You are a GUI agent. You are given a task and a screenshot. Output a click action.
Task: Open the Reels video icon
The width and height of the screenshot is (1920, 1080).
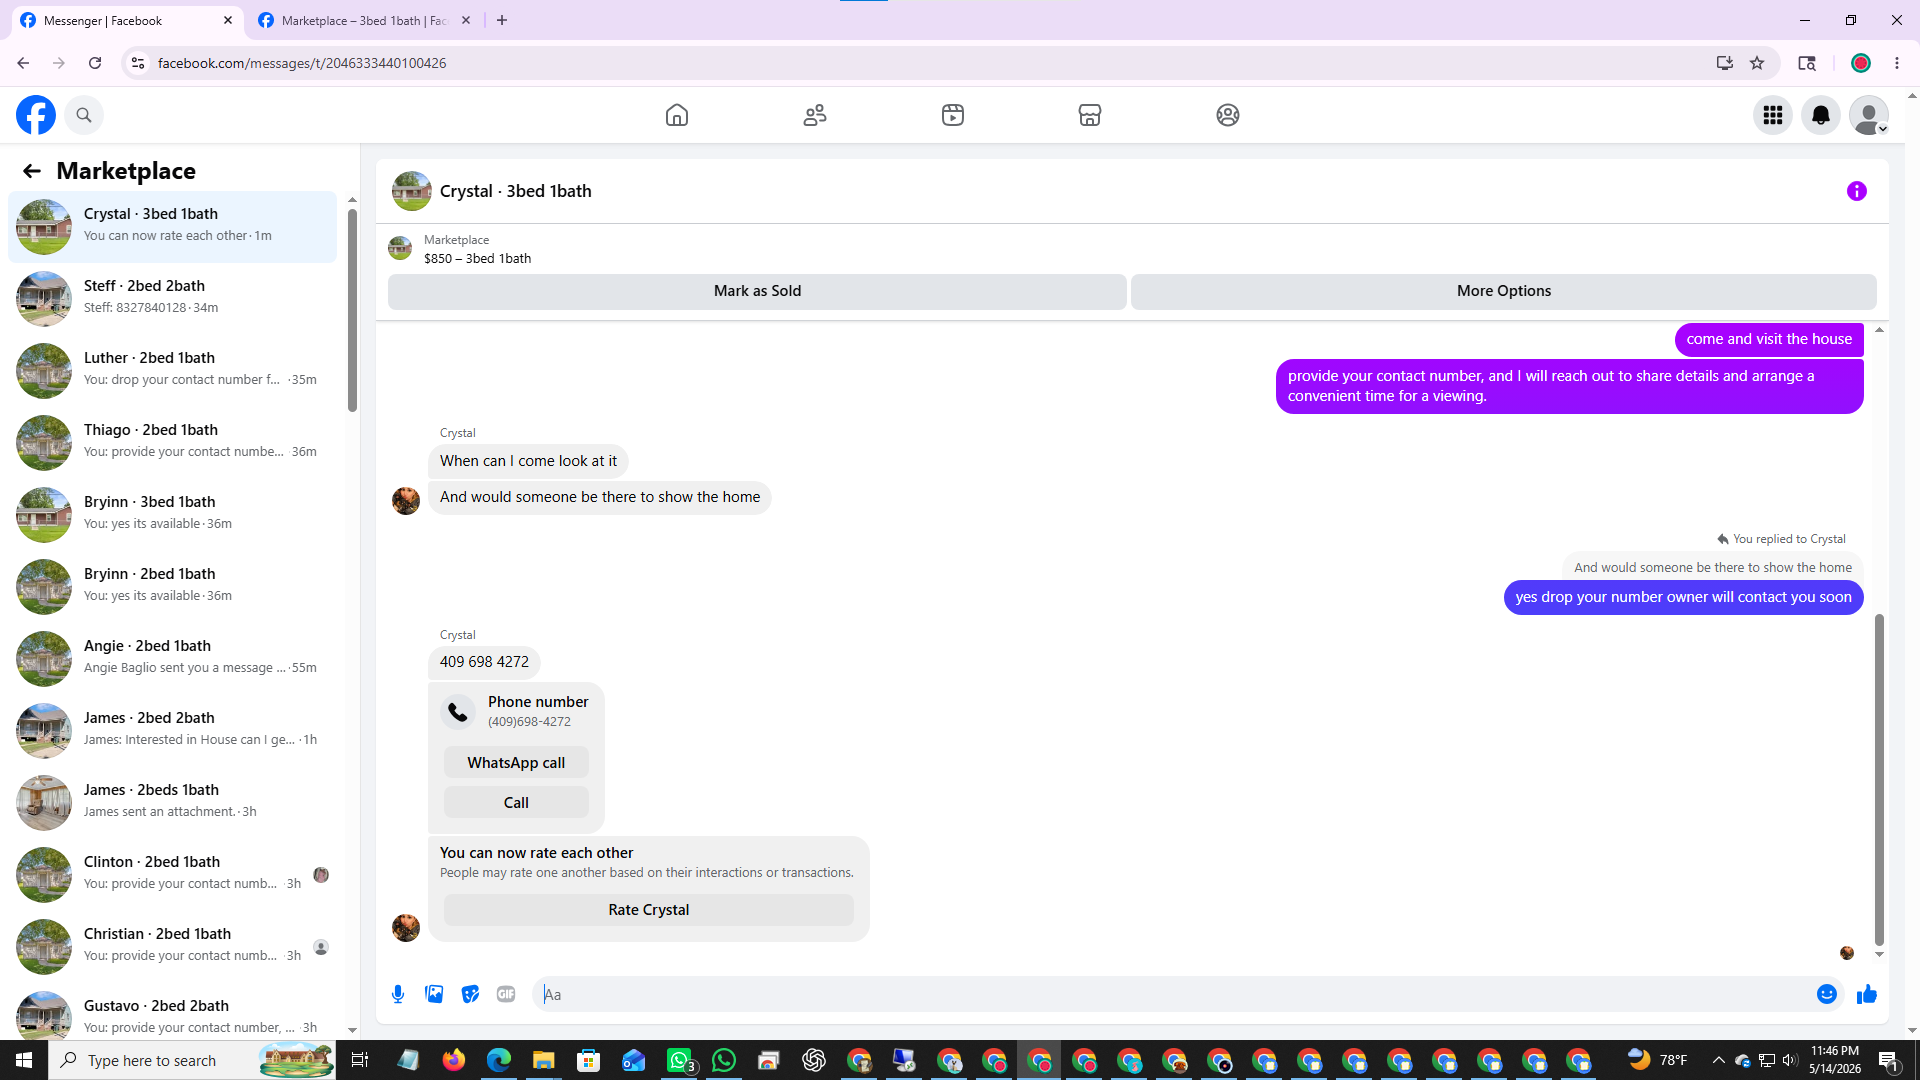click(x=953, y=115)
